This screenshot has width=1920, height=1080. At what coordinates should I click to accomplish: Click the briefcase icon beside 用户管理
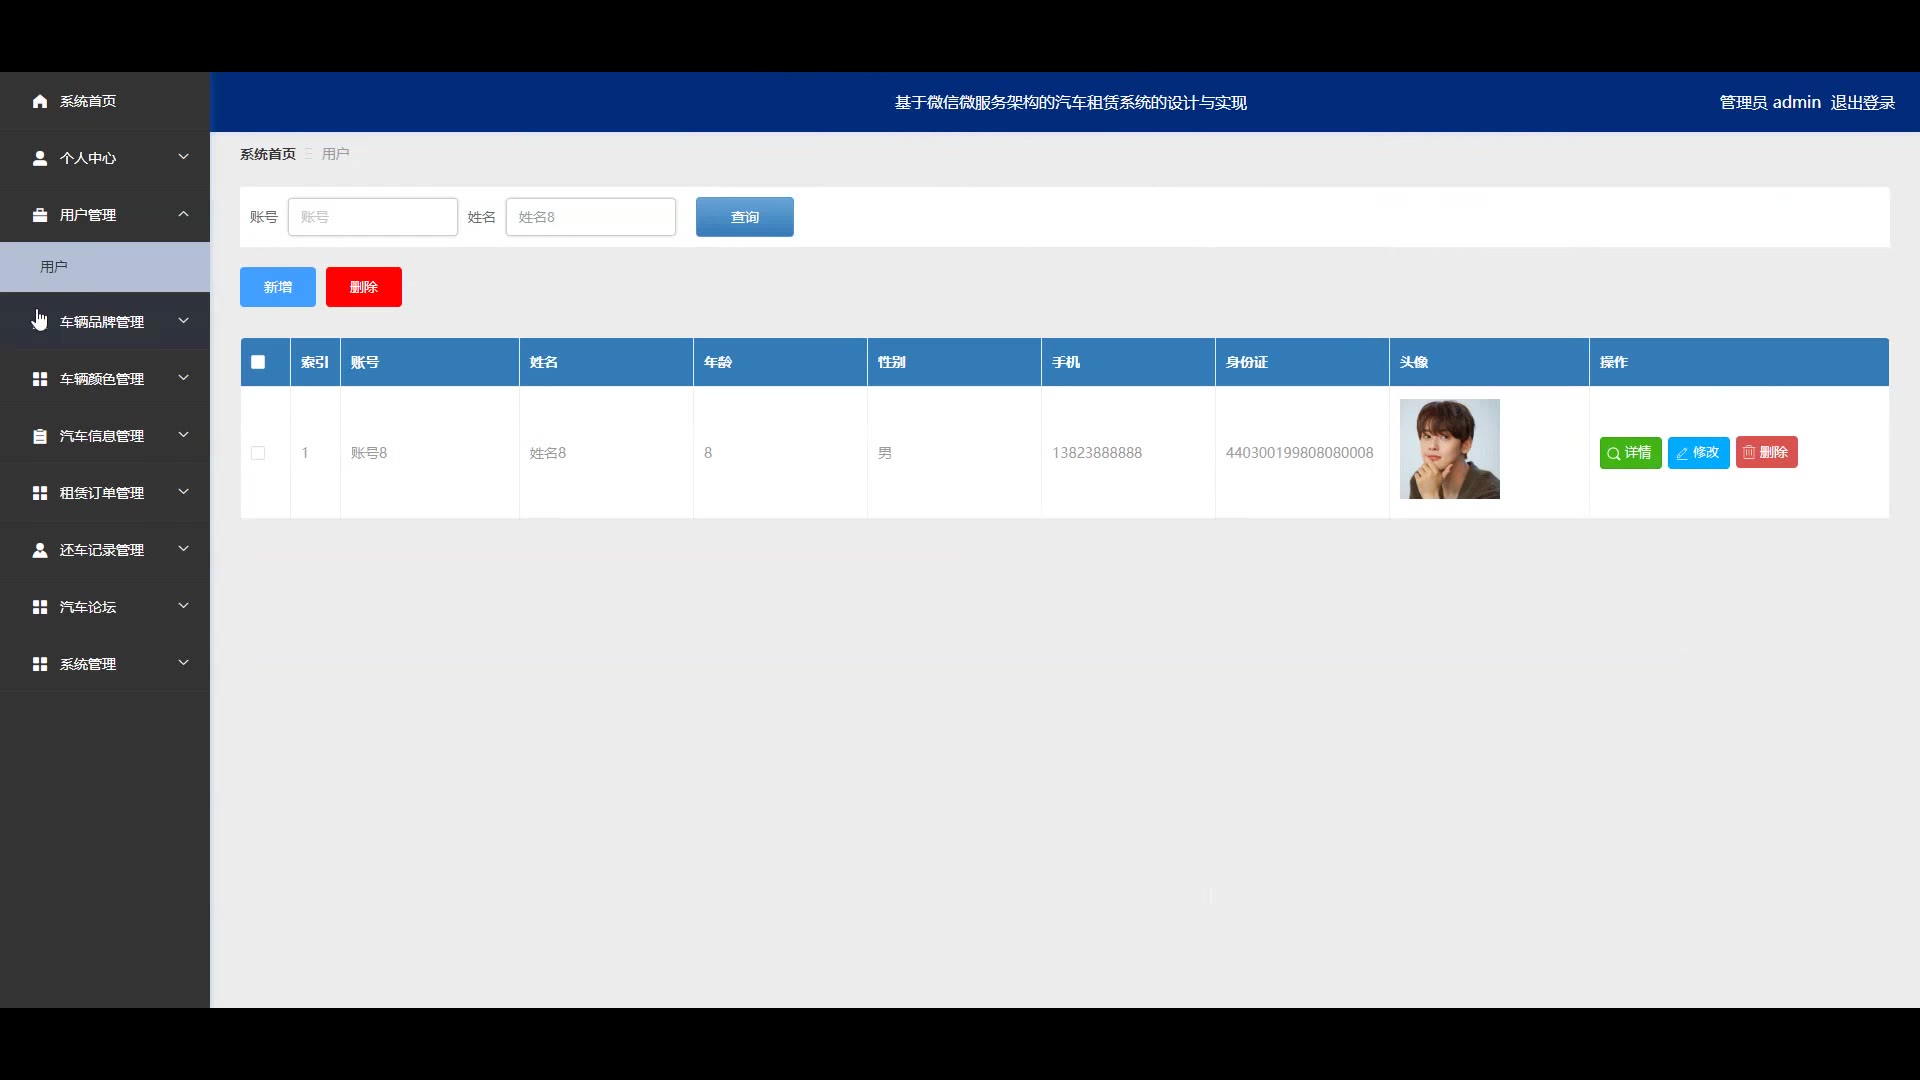[x=40, y=215]
